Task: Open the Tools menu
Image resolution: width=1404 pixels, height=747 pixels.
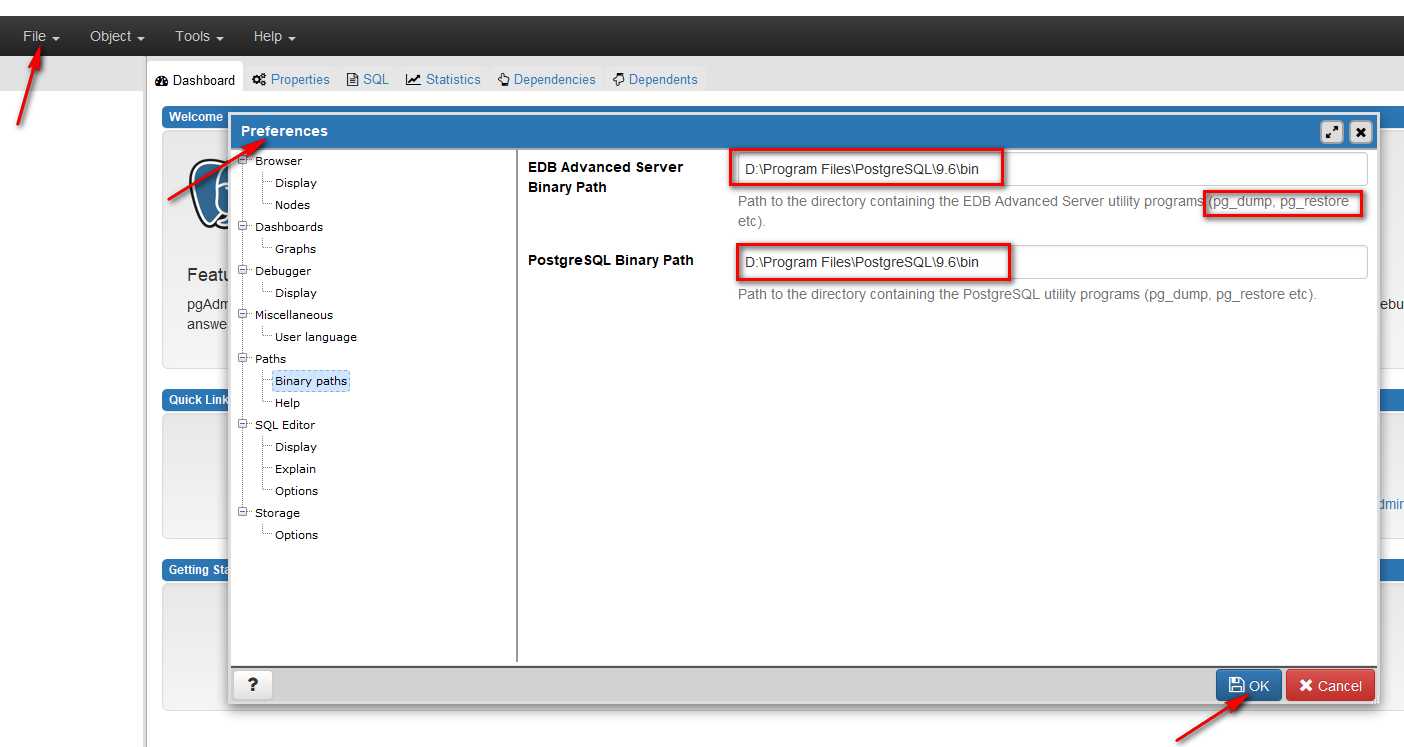Action: [x=199, y=36]
